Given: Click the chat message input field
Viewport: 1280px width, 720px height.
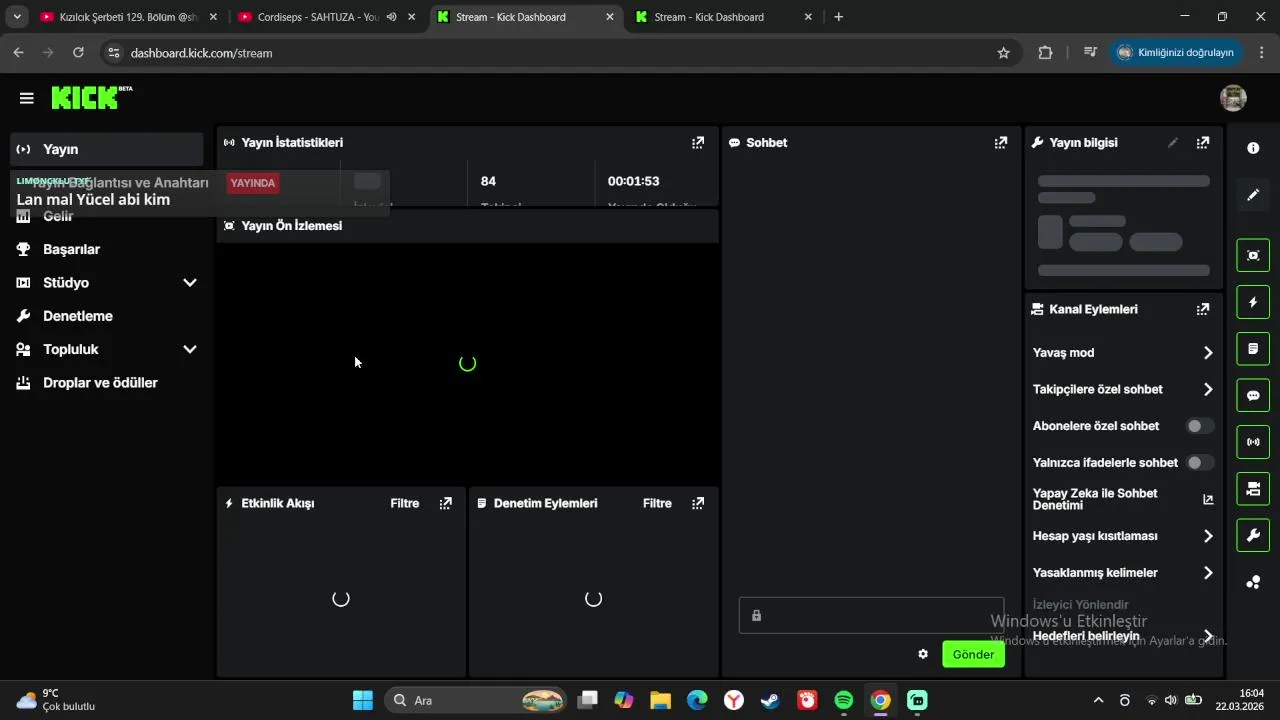Looking at the screenshot, I should coord(871,615).
